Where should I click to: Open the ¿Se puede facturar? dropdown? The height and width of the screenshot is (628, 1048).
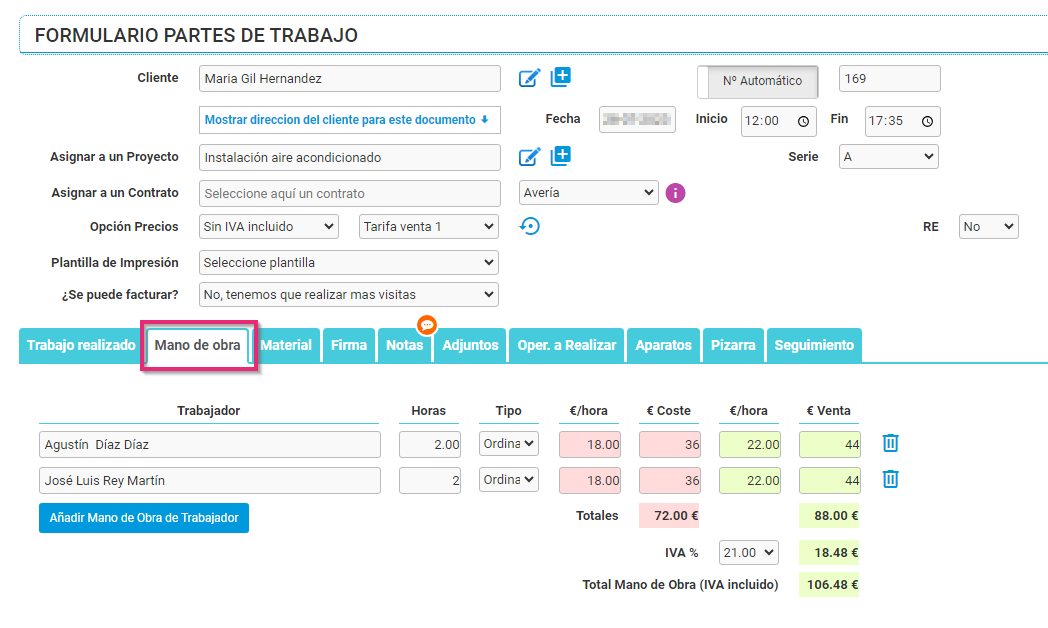coord(349,295)
